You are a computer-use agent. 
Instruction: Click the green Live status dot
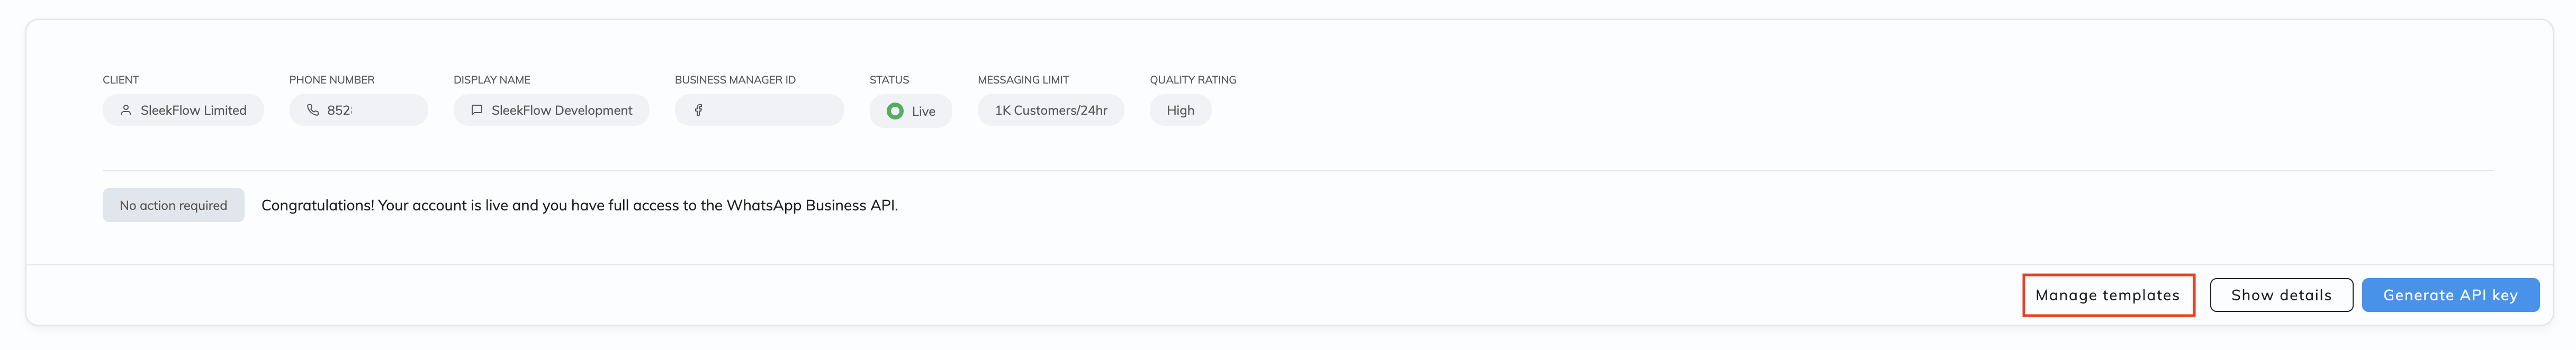tap(895, 111)
